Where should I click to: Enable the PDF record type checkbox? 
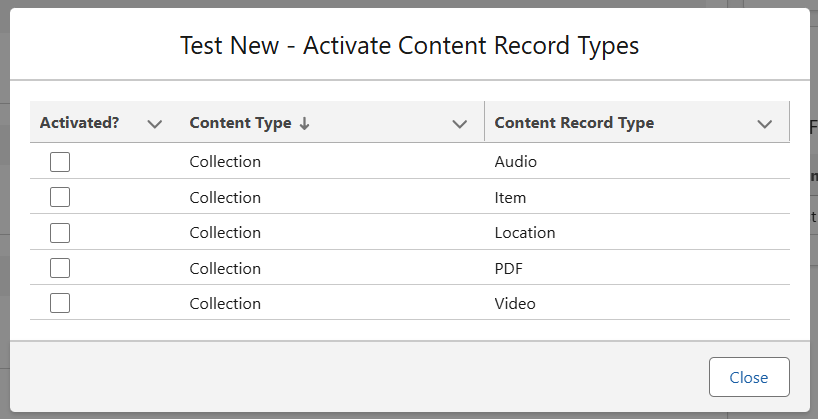[x=60, y=268]
